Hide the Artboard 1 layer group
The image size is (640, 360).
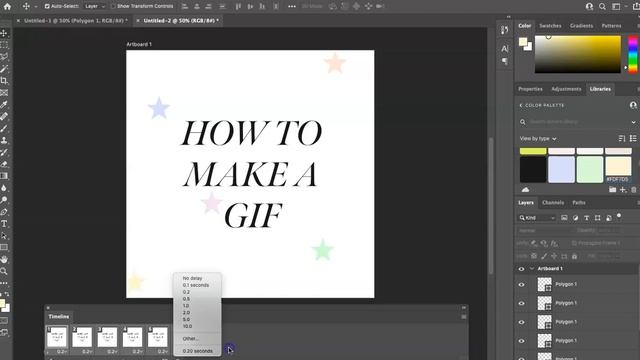521,269
